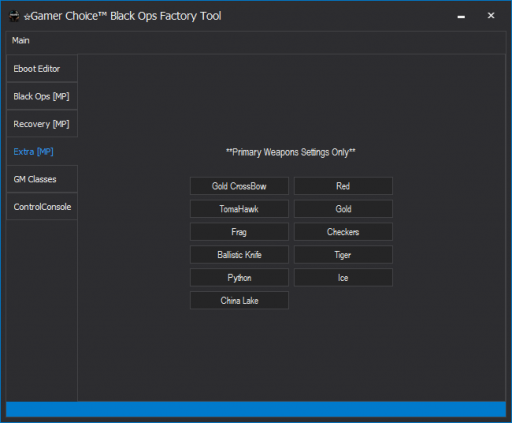Open the Recovery [MP] tab
Screen dimensions: 512x423
(42, 124)
